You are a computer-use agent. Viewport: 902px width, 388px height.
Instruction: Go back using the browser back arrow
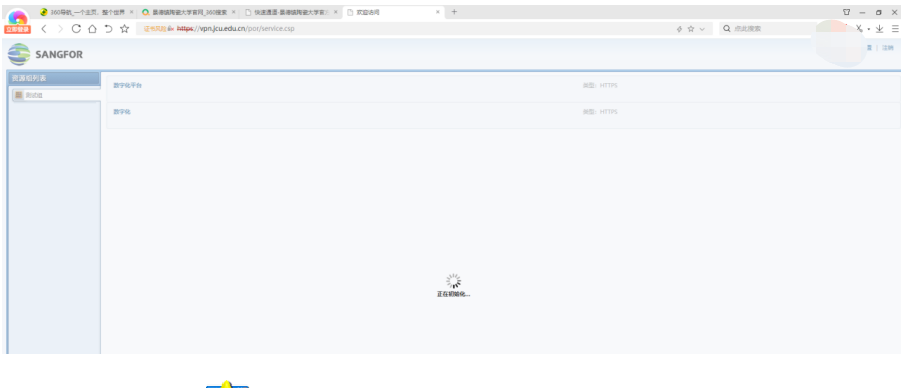(44, 29)
